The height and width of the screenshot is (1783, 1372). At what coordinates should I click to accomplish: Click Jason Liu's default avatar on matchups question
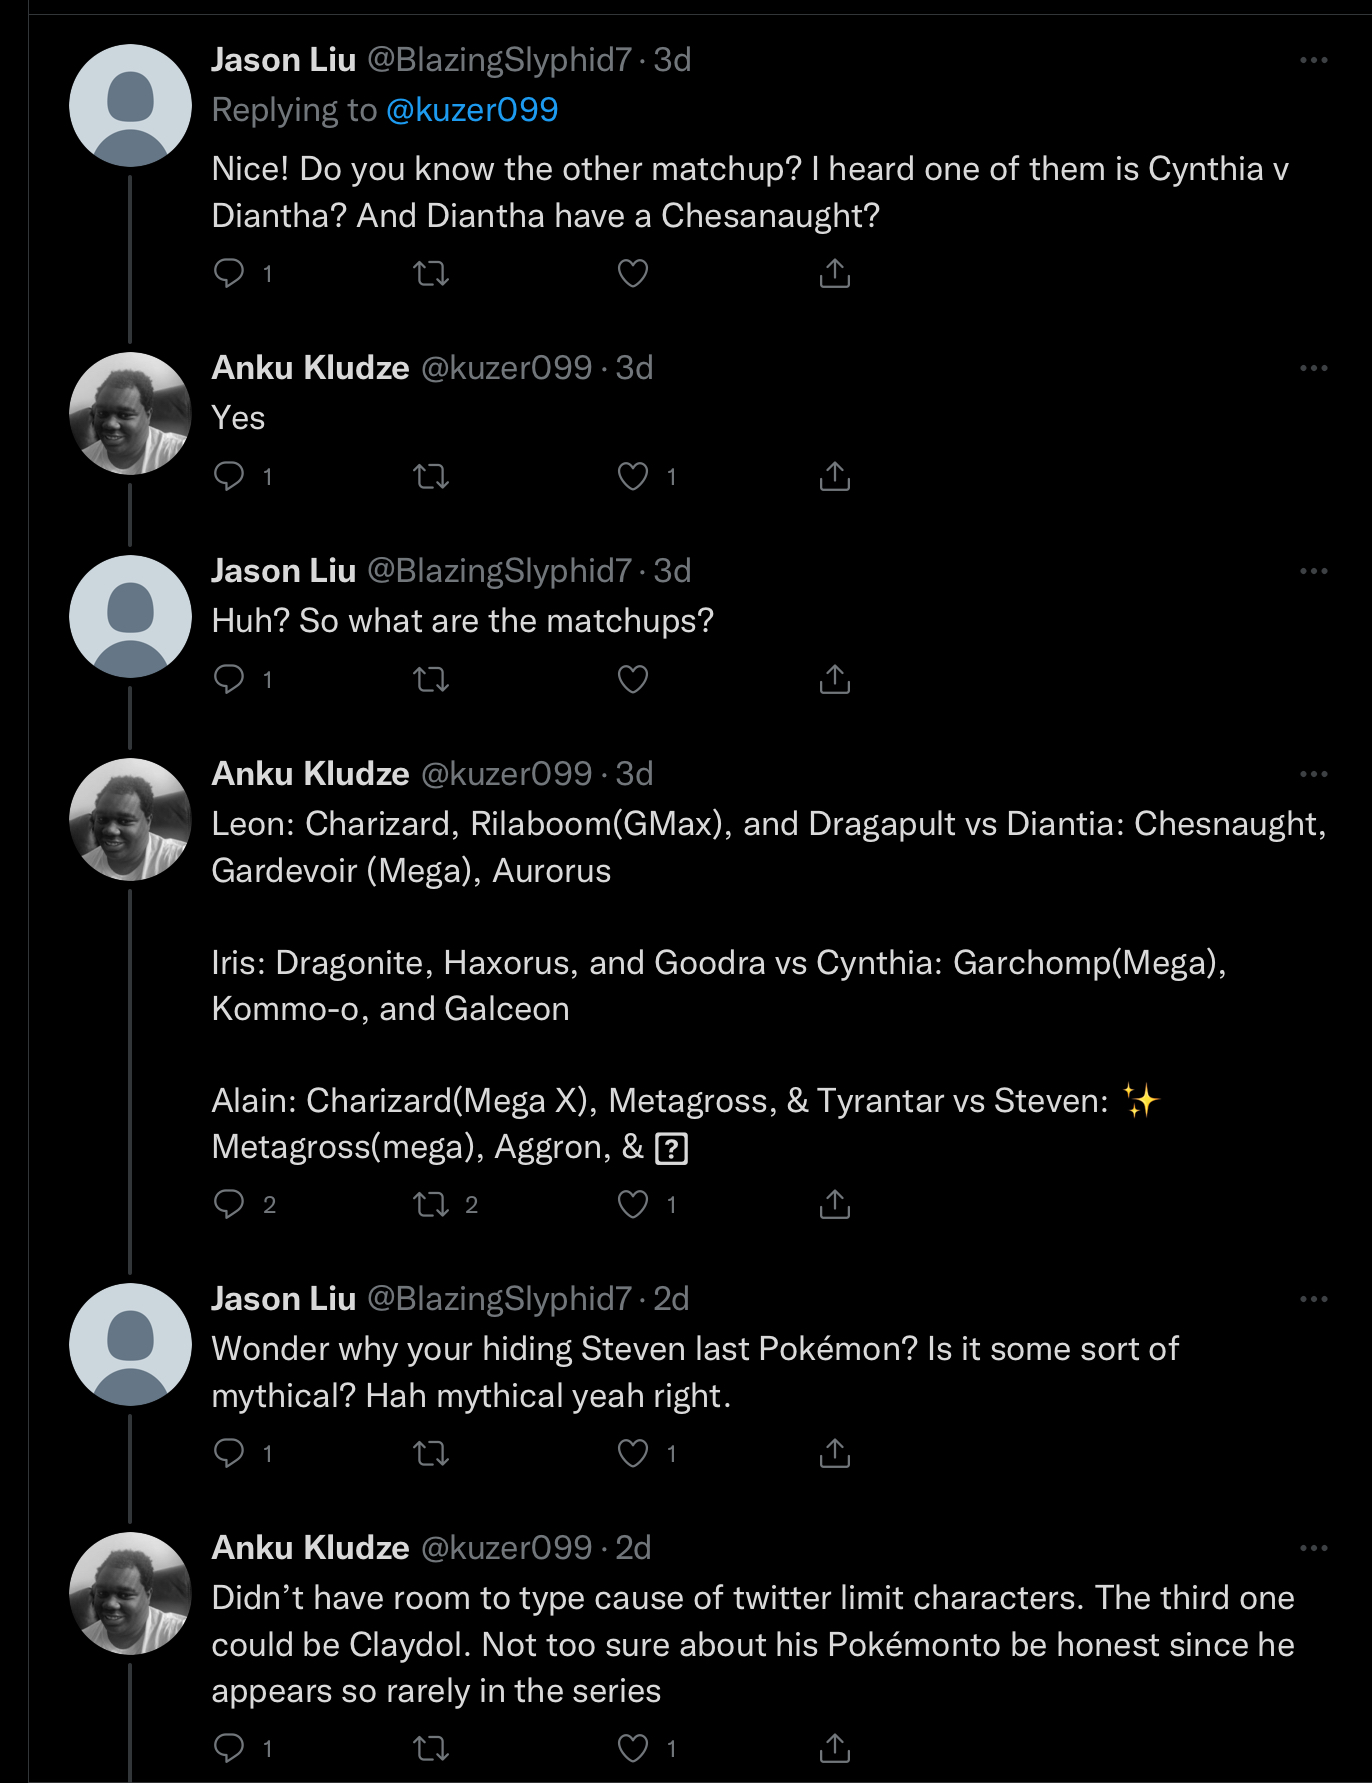point(130,616)
